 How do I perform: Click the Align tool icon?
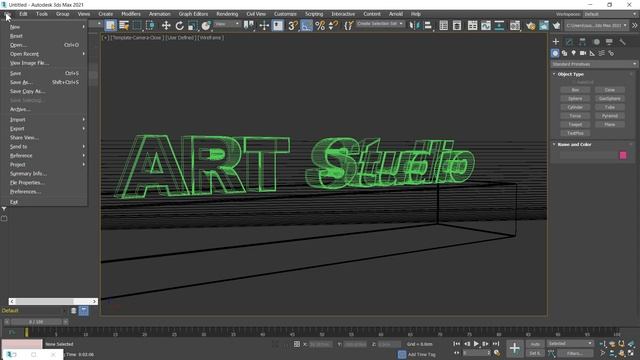[x=428, y=26]
